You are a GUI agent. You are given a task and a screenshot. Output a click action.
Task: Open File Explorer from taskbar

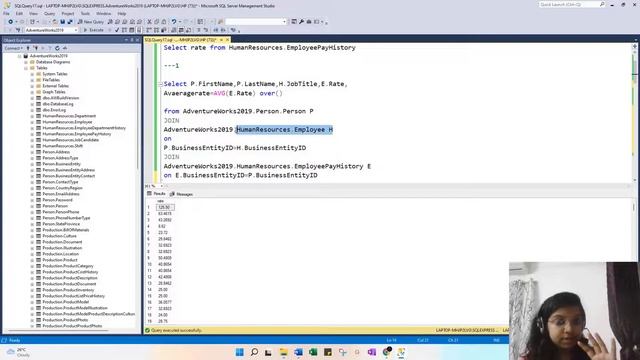coord(284,352)
